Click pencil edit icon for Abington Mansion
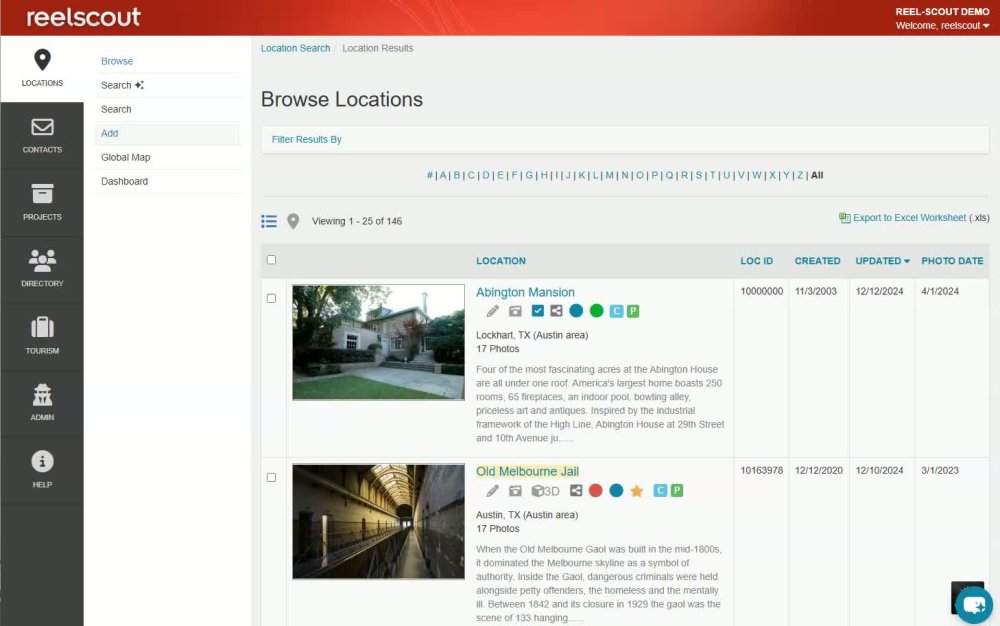The image size is (1000, 626). click(492, 311)
